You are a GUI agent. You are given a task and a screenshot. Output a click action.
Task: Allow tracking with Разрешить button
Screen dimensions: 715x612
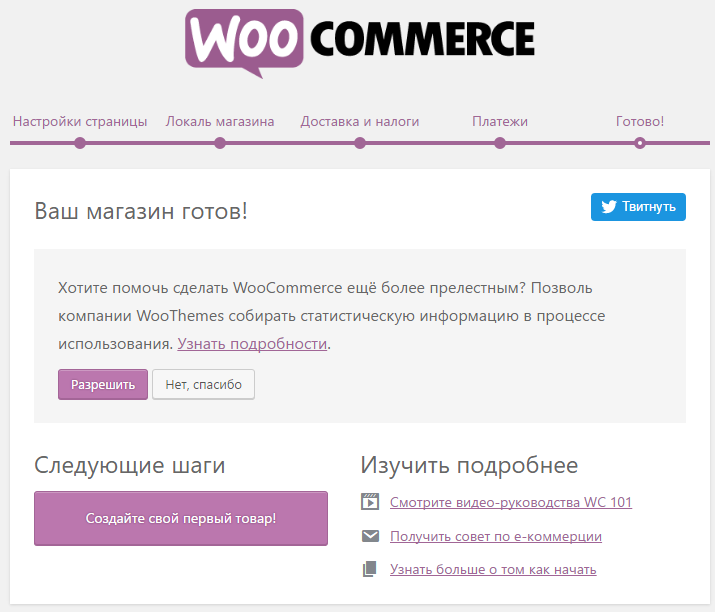(103, 384)
